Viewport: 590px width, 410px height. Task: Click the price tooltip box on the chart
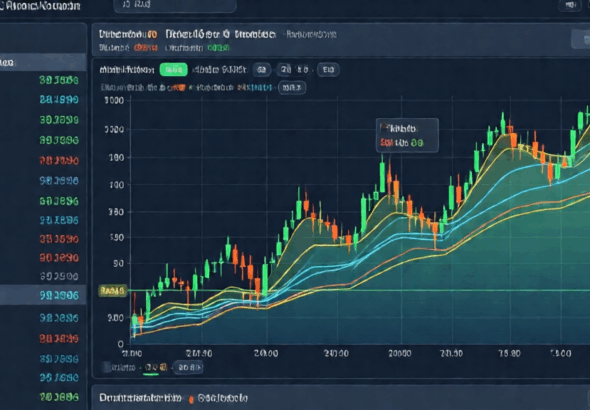pos(407,135)
